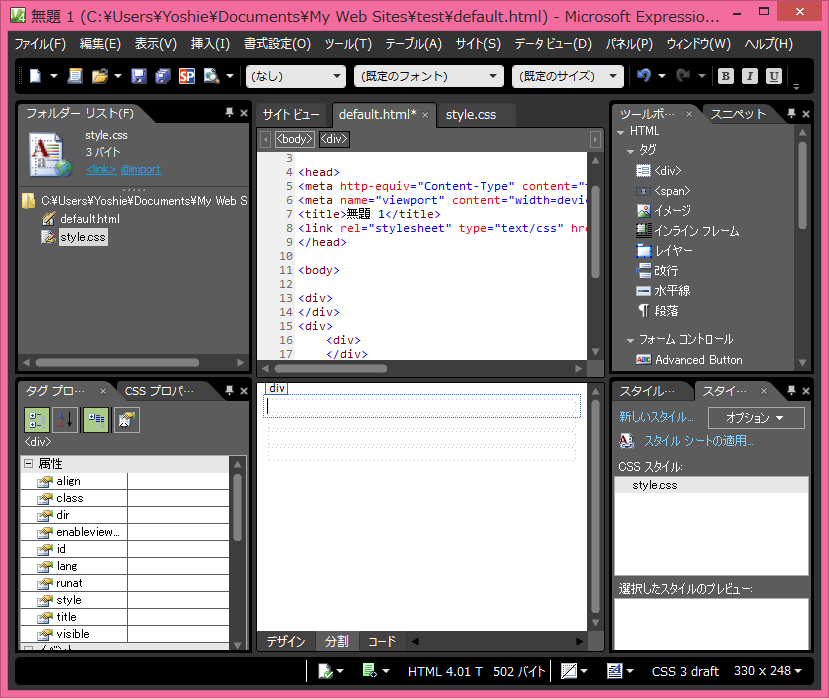Toggle Bold formatting button
829x698 pixels.
pos(725,76)
